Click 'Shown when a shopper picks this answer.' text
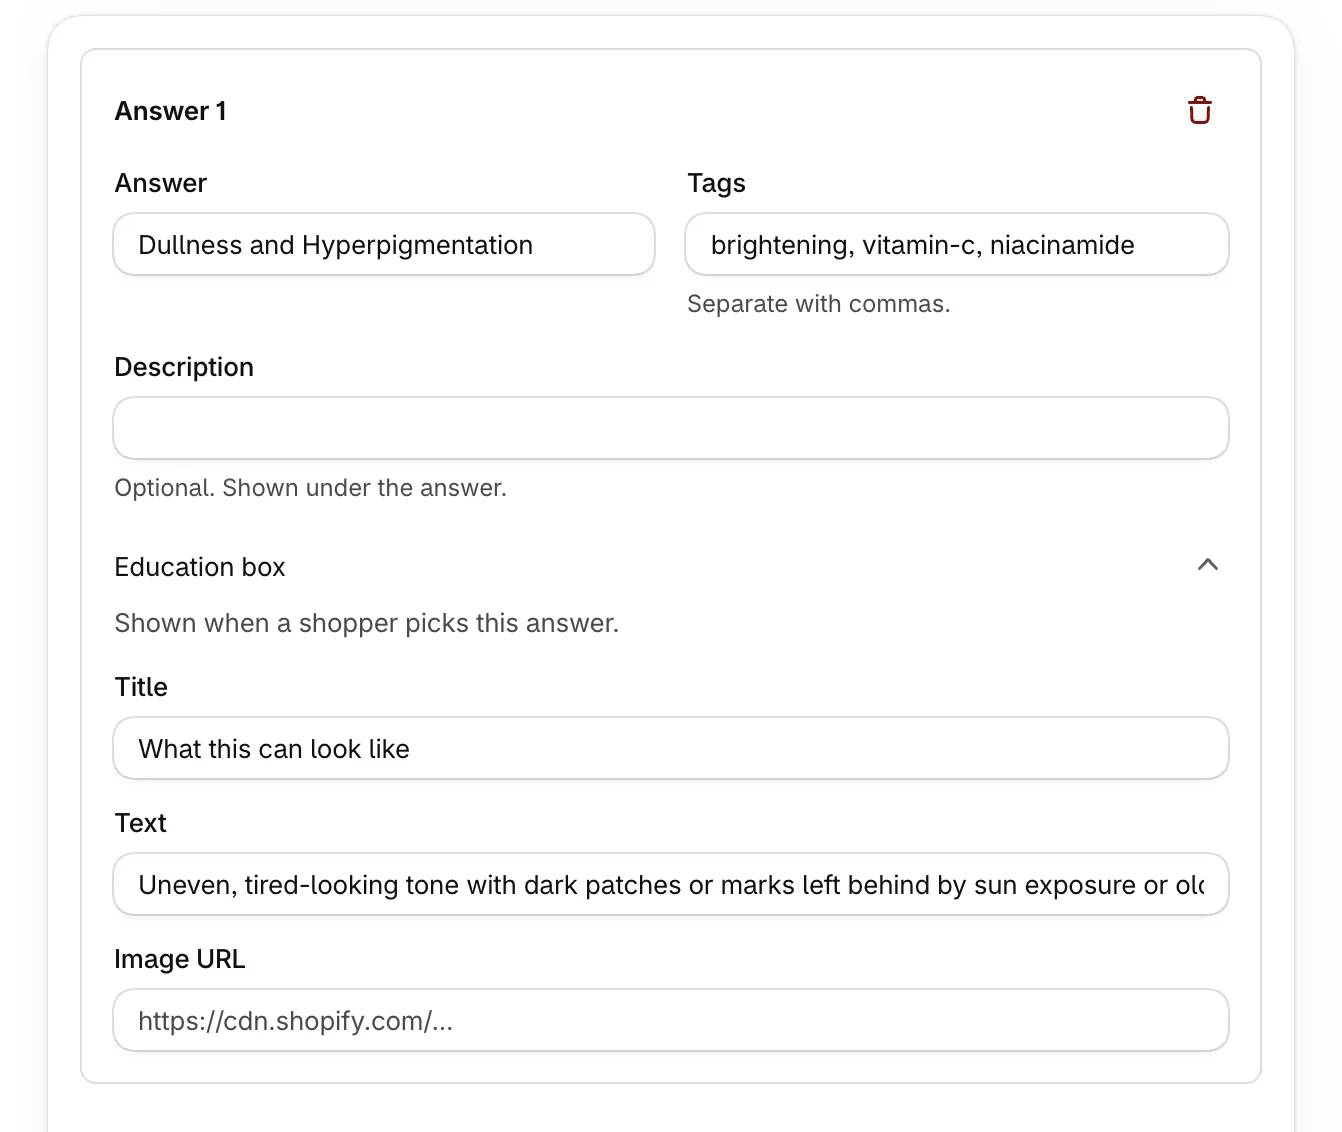 tap(367, 623)
